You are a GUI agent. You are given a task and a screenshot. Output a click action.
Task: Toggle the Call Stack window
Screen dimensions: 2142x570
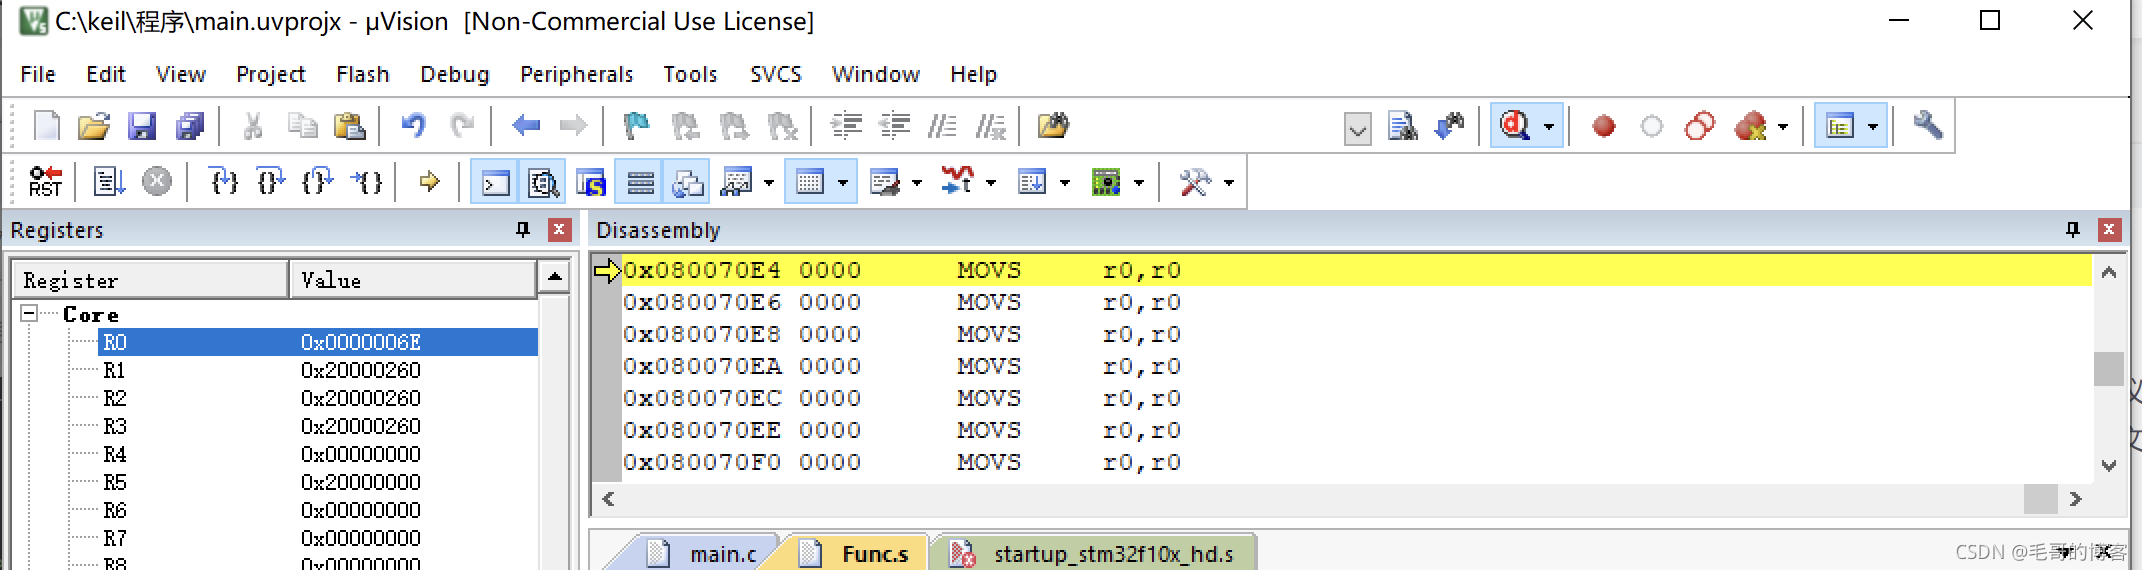pyautogui.click(x=688, y=182)
